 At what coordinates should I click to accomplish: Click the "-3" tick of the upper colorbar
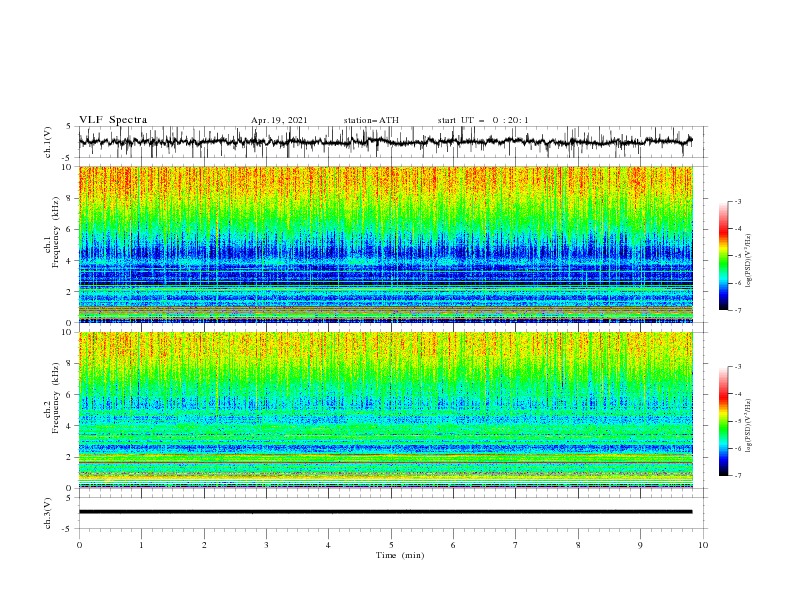point(737,202)
